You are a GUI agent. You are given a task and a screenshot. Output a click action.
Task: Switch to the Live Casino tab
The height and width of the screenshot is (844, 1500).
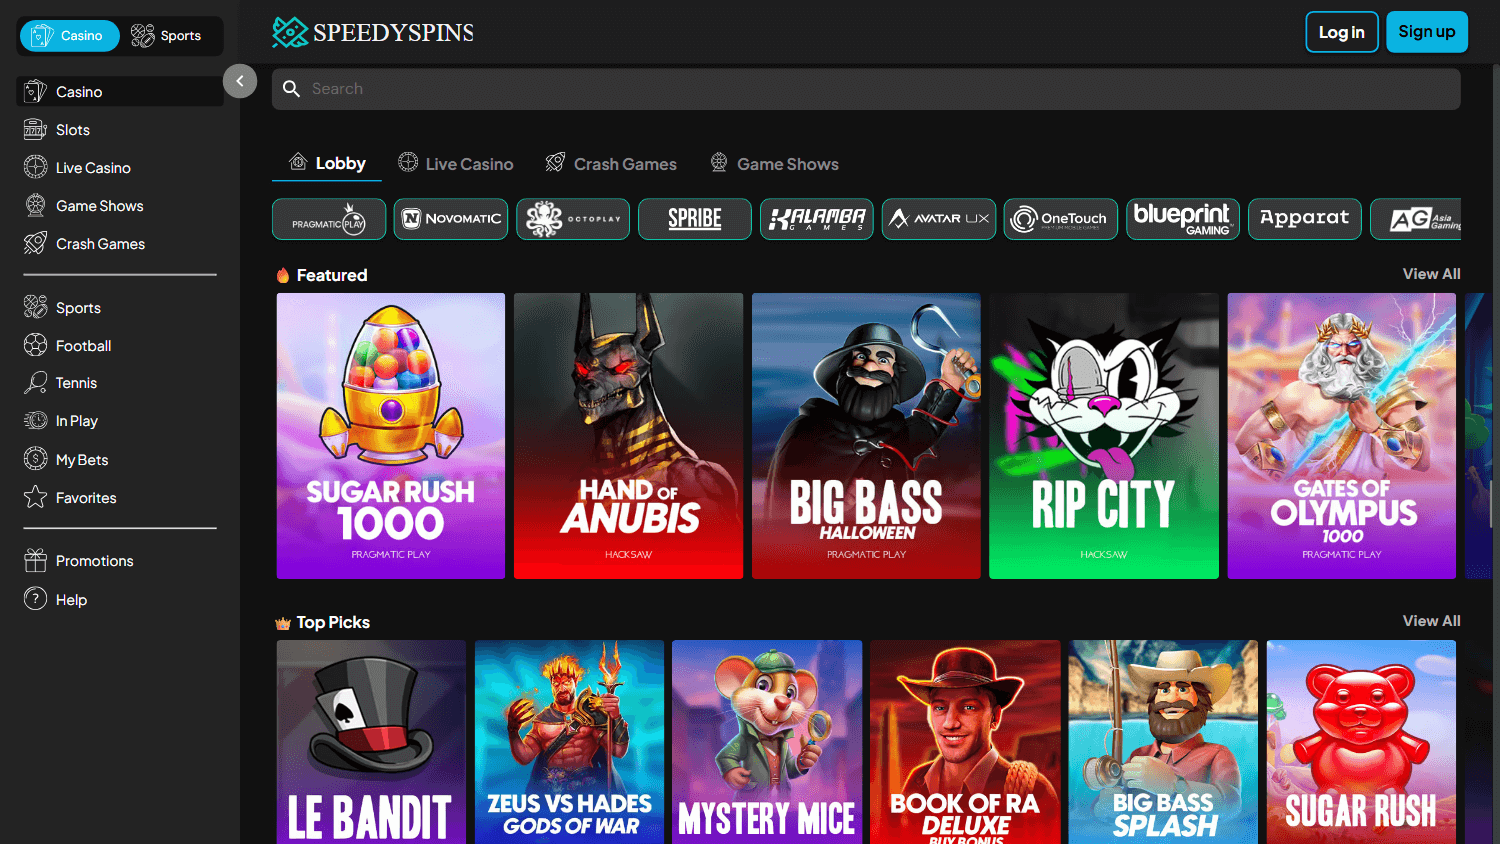click(455, 163)
